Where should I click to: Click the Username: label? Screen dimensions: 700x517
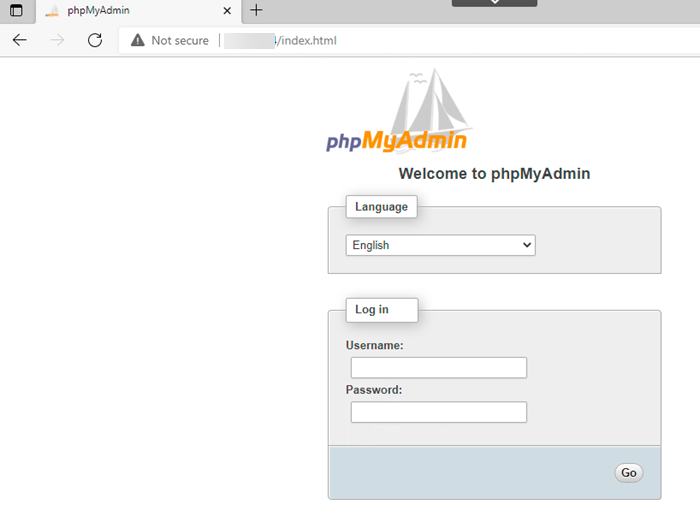tap(375, 346)
